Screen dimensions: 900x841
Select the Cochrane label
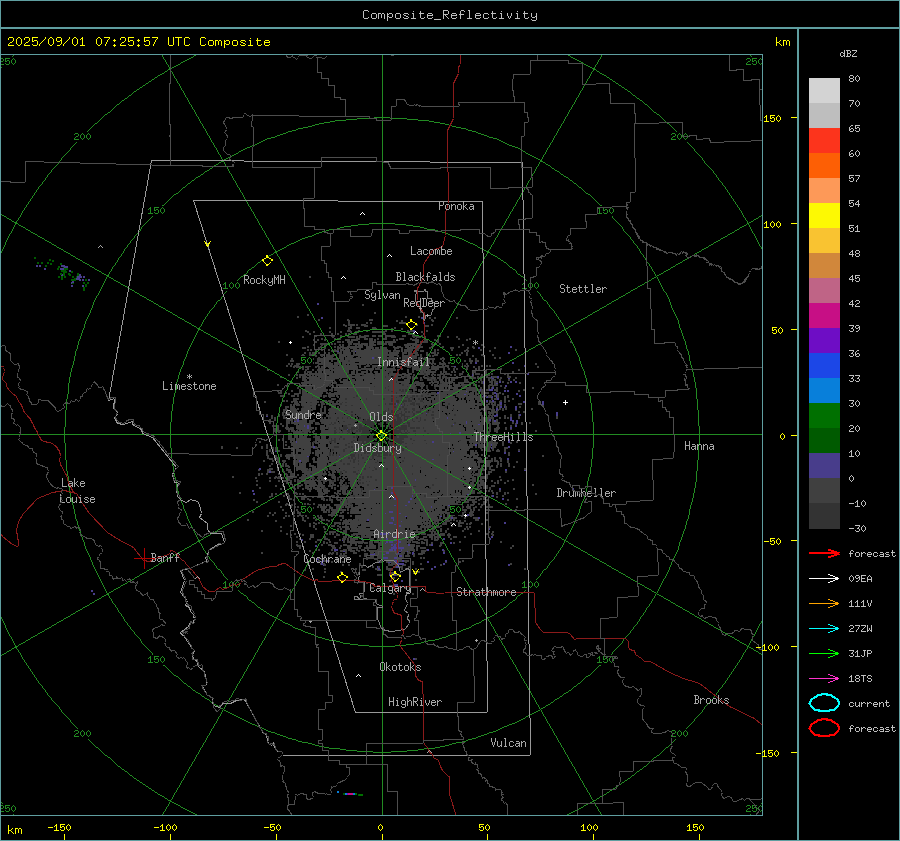coord(327,559)
